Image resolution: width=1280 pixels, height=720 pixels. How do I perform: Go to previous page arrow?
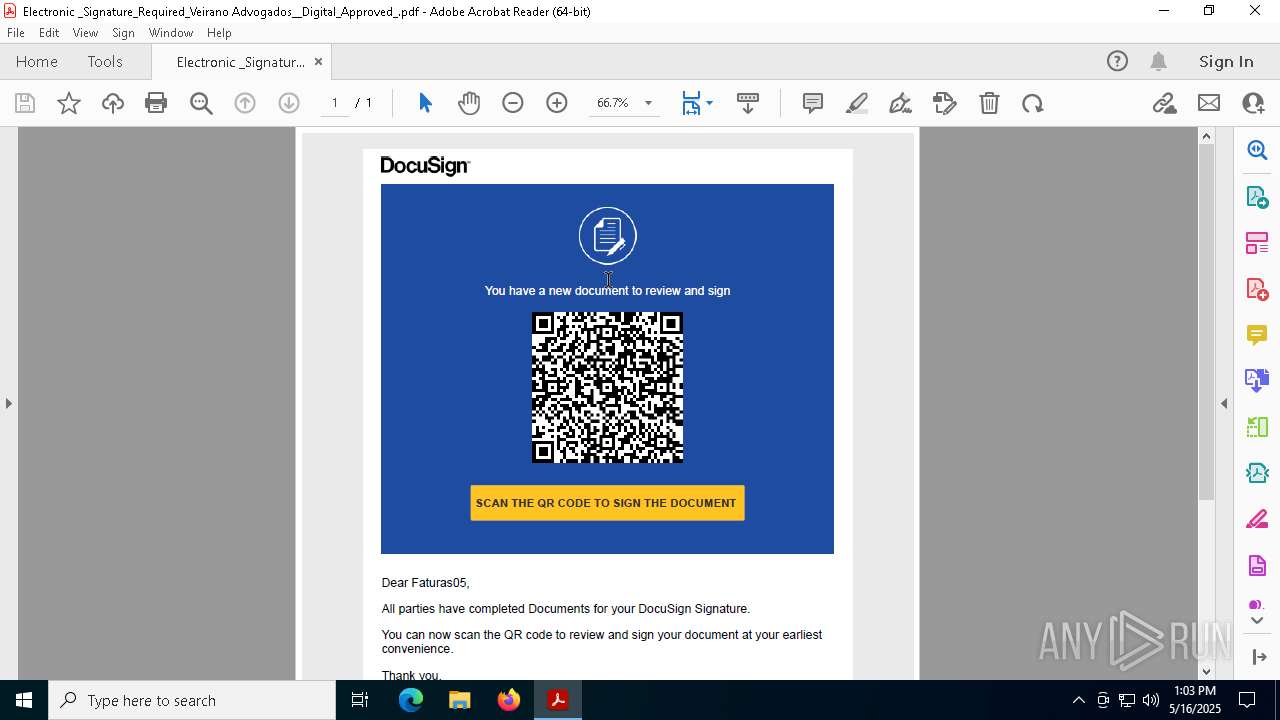click(245, 103)
